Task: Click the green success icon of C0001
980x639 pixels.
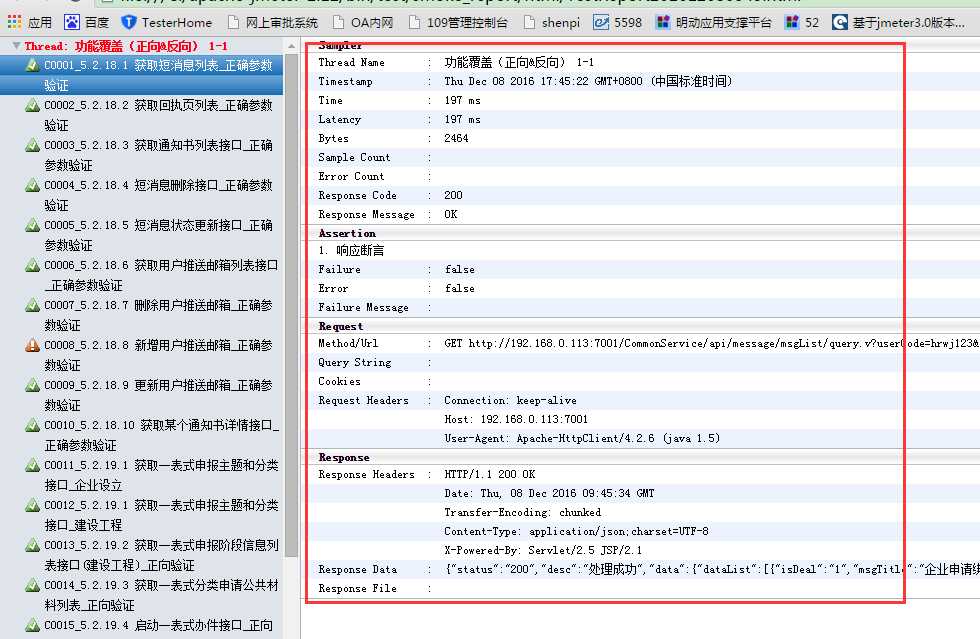Action: [x=32, y=65]
